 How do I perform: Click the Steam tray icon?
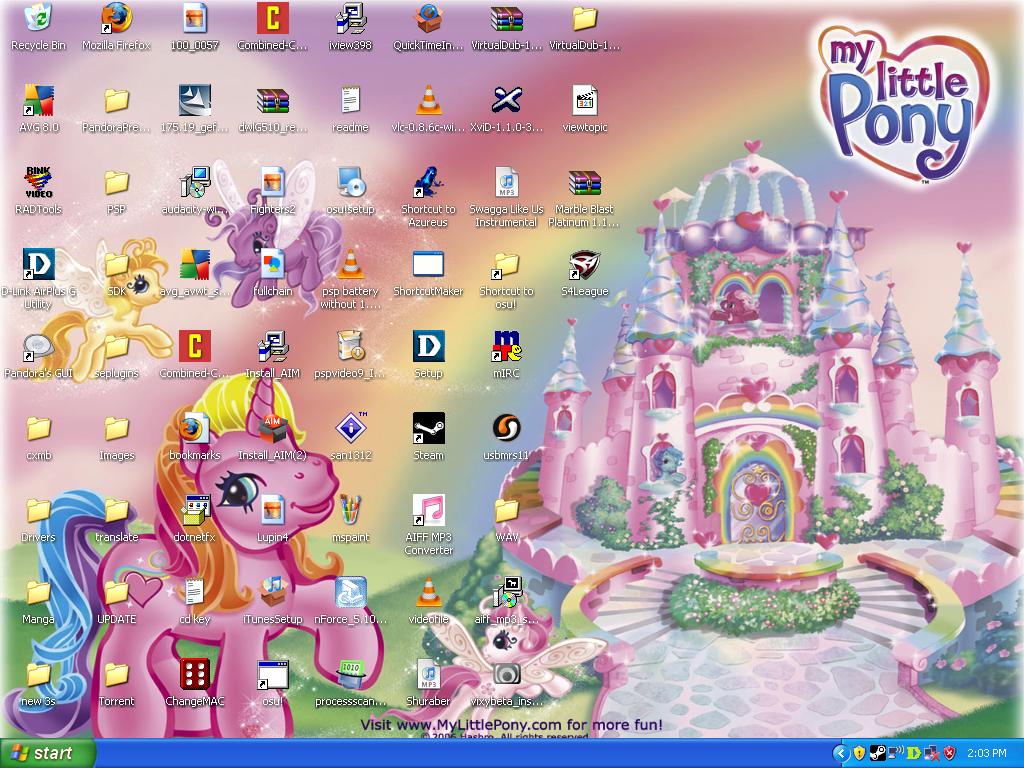click(878, 754)
